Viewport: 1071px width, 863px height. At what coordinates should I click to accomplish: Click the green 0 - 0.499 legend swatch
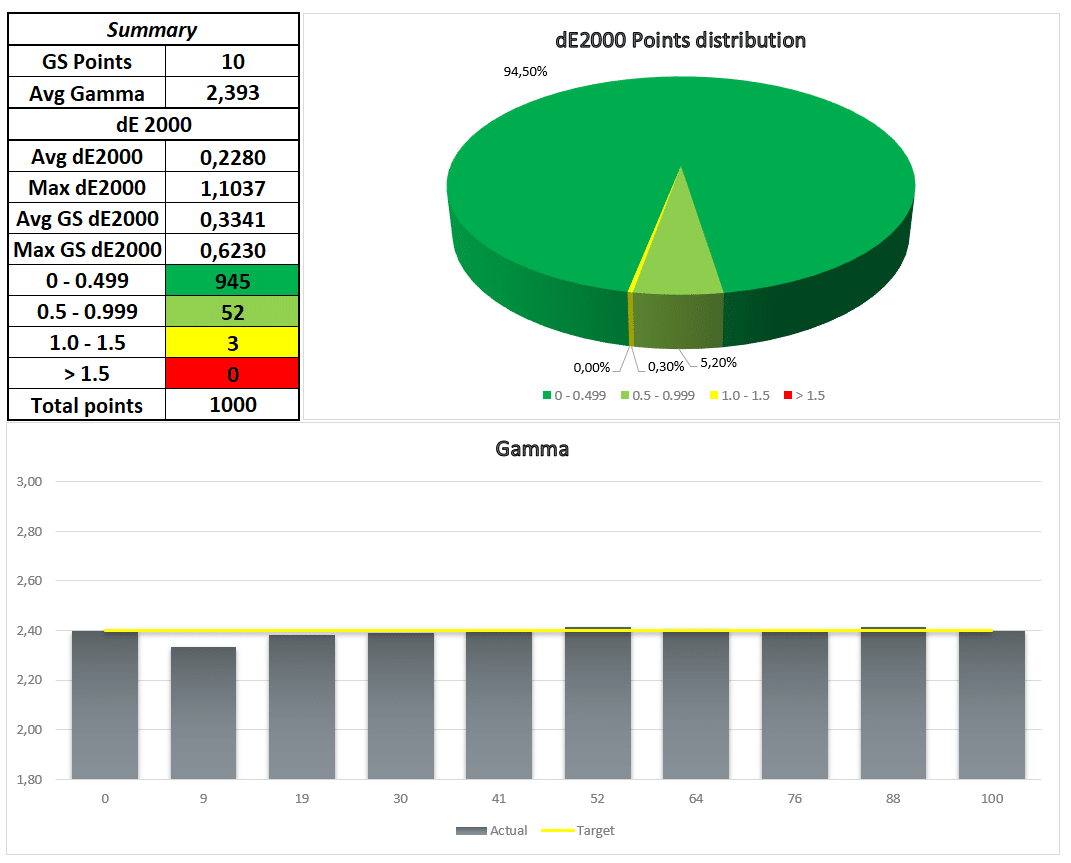[x=547, y=395]
